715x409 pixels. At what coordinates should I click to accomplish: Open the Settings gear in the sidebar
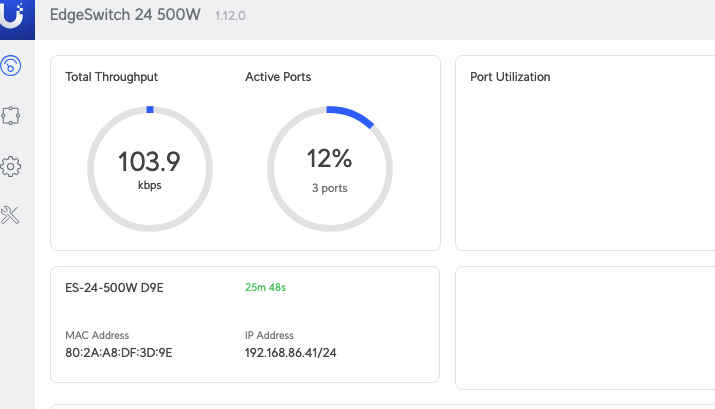click(x=11, y=166)
